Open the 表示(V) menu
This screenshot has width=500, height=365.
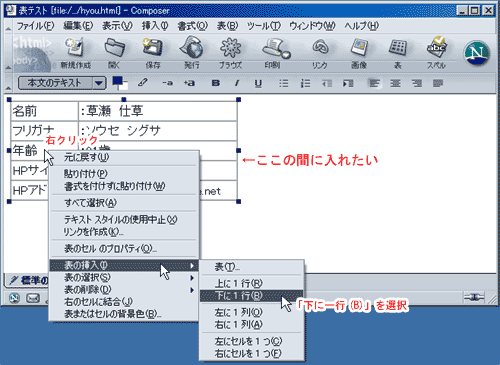117,26
